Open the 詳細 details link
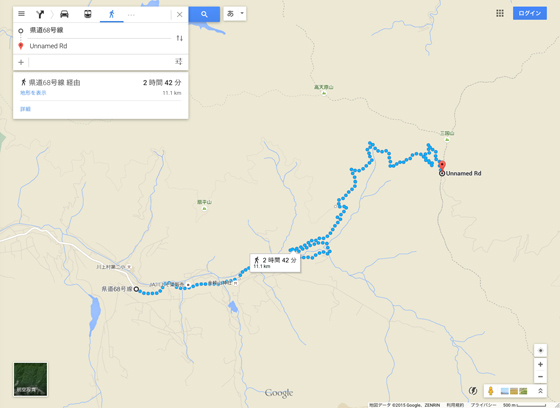 pos(25,109)
